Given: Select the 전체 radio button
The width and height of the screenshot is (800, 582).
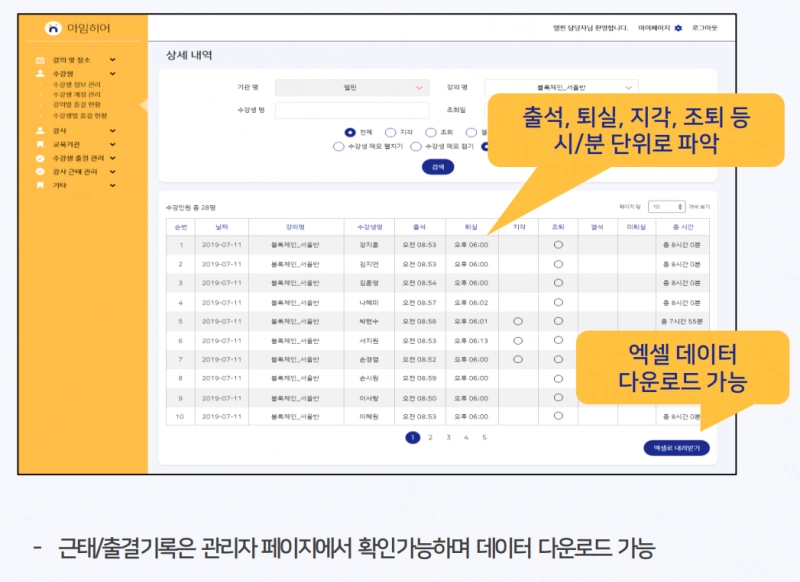Looking at the screenshot, I should [x=350, y=132].
